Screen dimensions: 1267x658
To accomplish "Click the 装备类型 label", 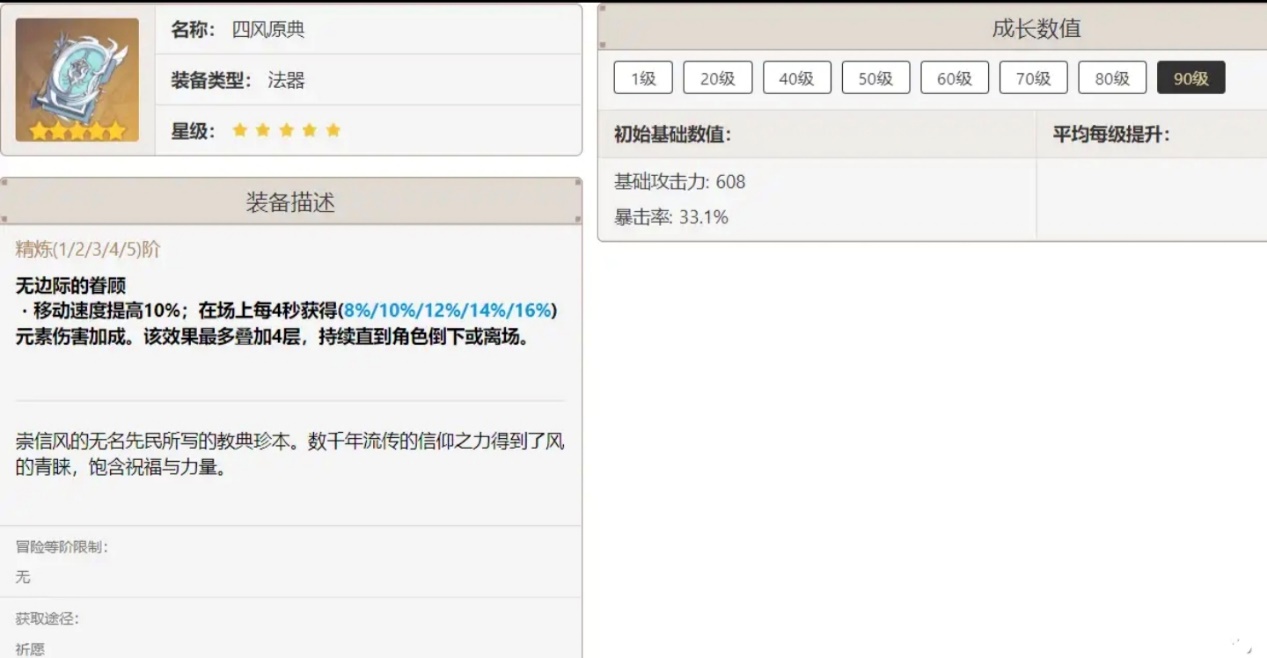I will [211, 80].
